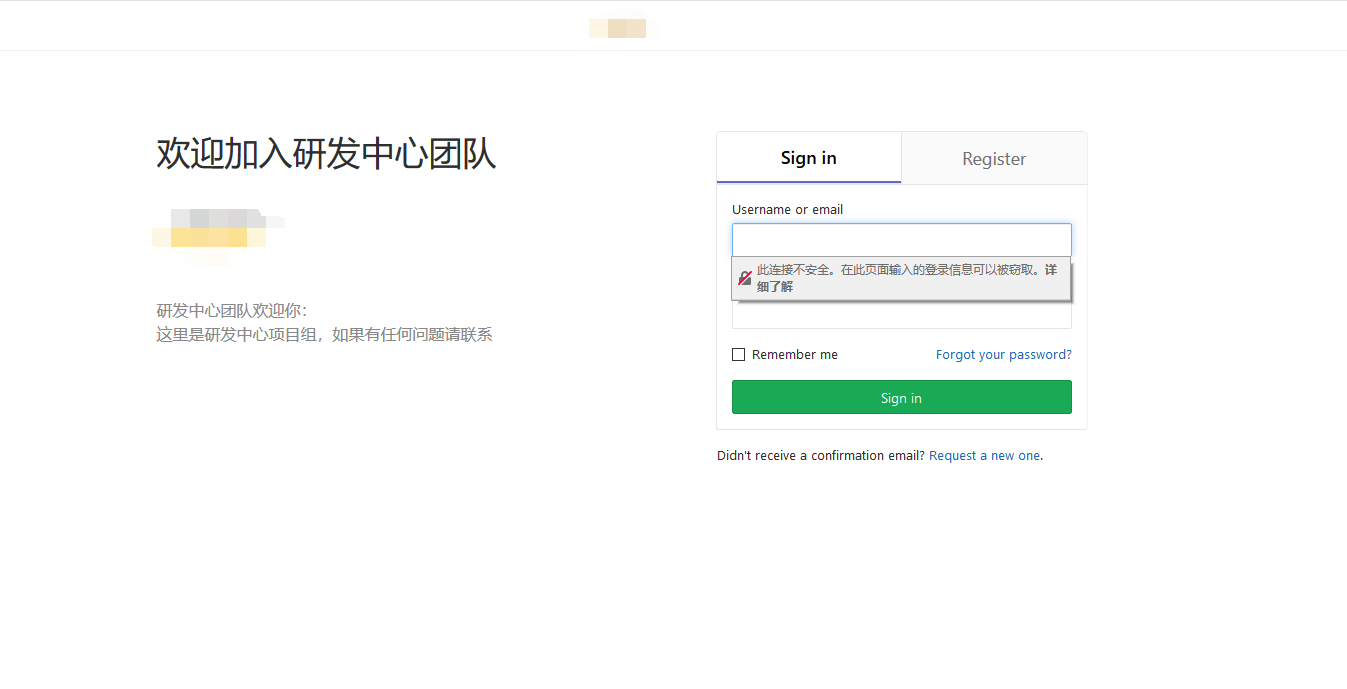Click the crossed-out lock insecure connection icon
Screen dimensions: 1347x689
744,278
